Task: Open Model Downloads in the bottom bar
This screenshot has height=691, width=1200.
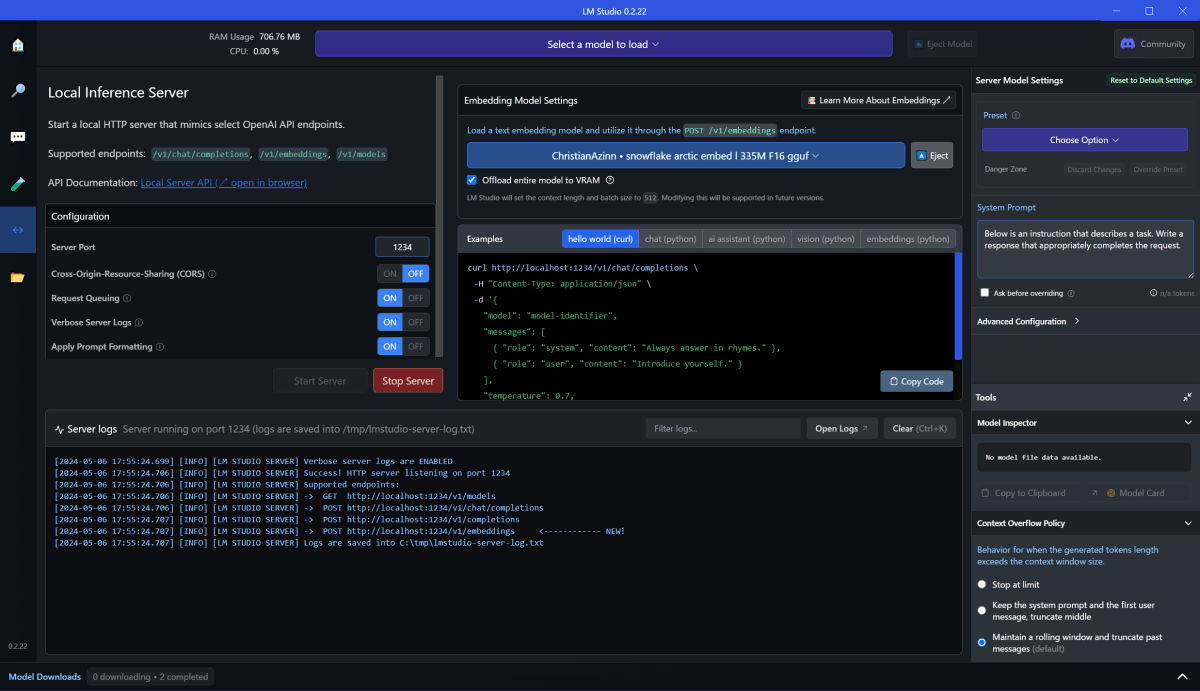Action: pos(45,677)
